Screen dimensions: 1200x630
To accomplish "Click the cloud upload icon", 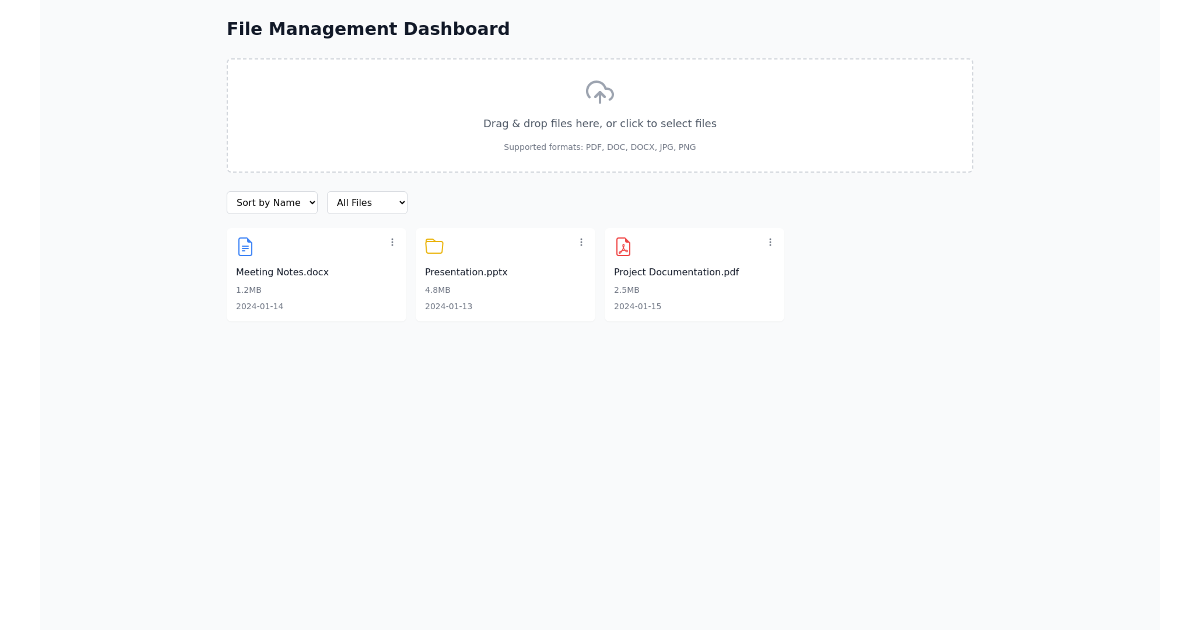I will [599, 92].
